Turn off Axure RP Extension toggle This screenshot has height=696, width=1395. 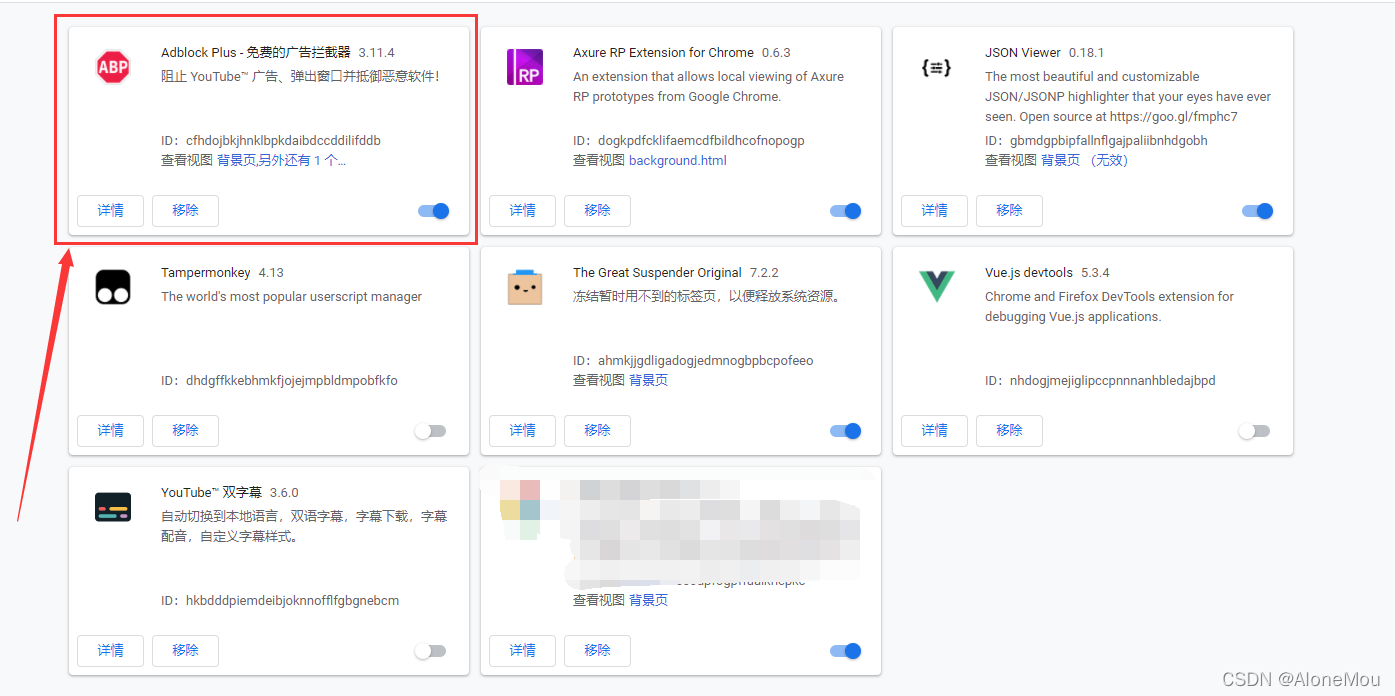click(846, 211)
